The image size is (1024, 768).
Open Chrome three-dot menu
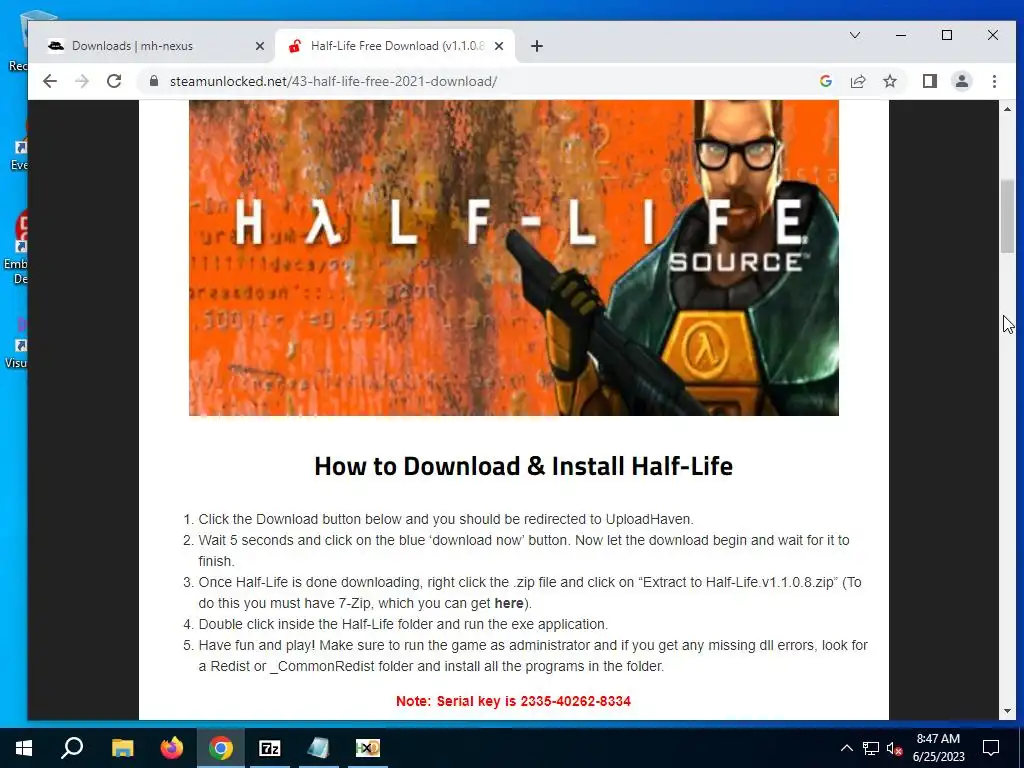994,81
